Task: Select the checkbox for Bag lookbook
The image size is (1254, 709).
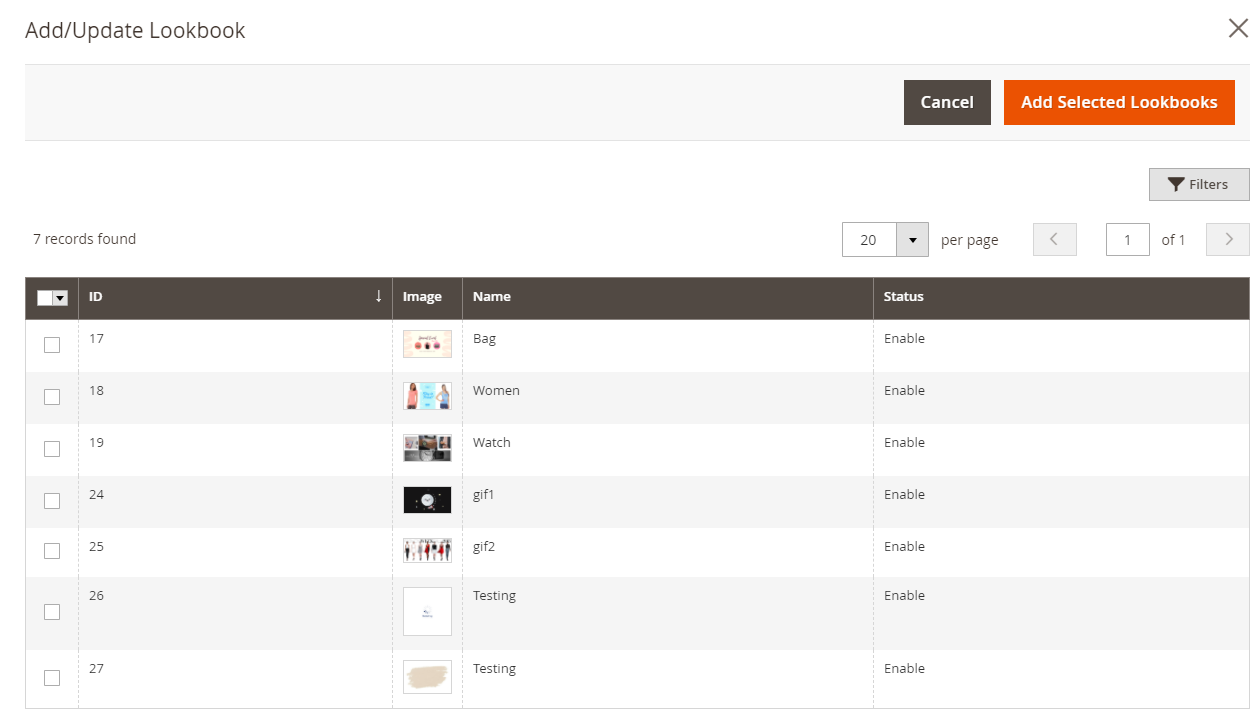Action: click(x=52, y=345)
